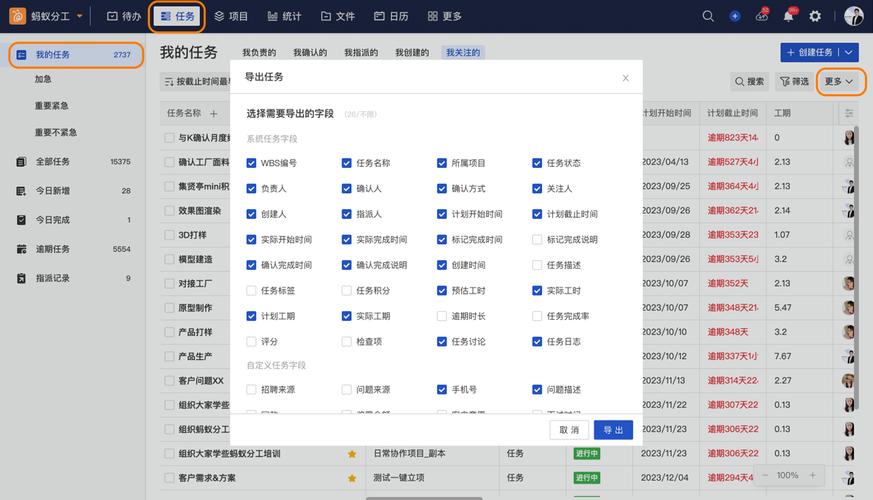Image resolution: width=873 pixels, height=500 pixels.
Task: Check the 任务描述 checkbox
Action: pos(537,265)
